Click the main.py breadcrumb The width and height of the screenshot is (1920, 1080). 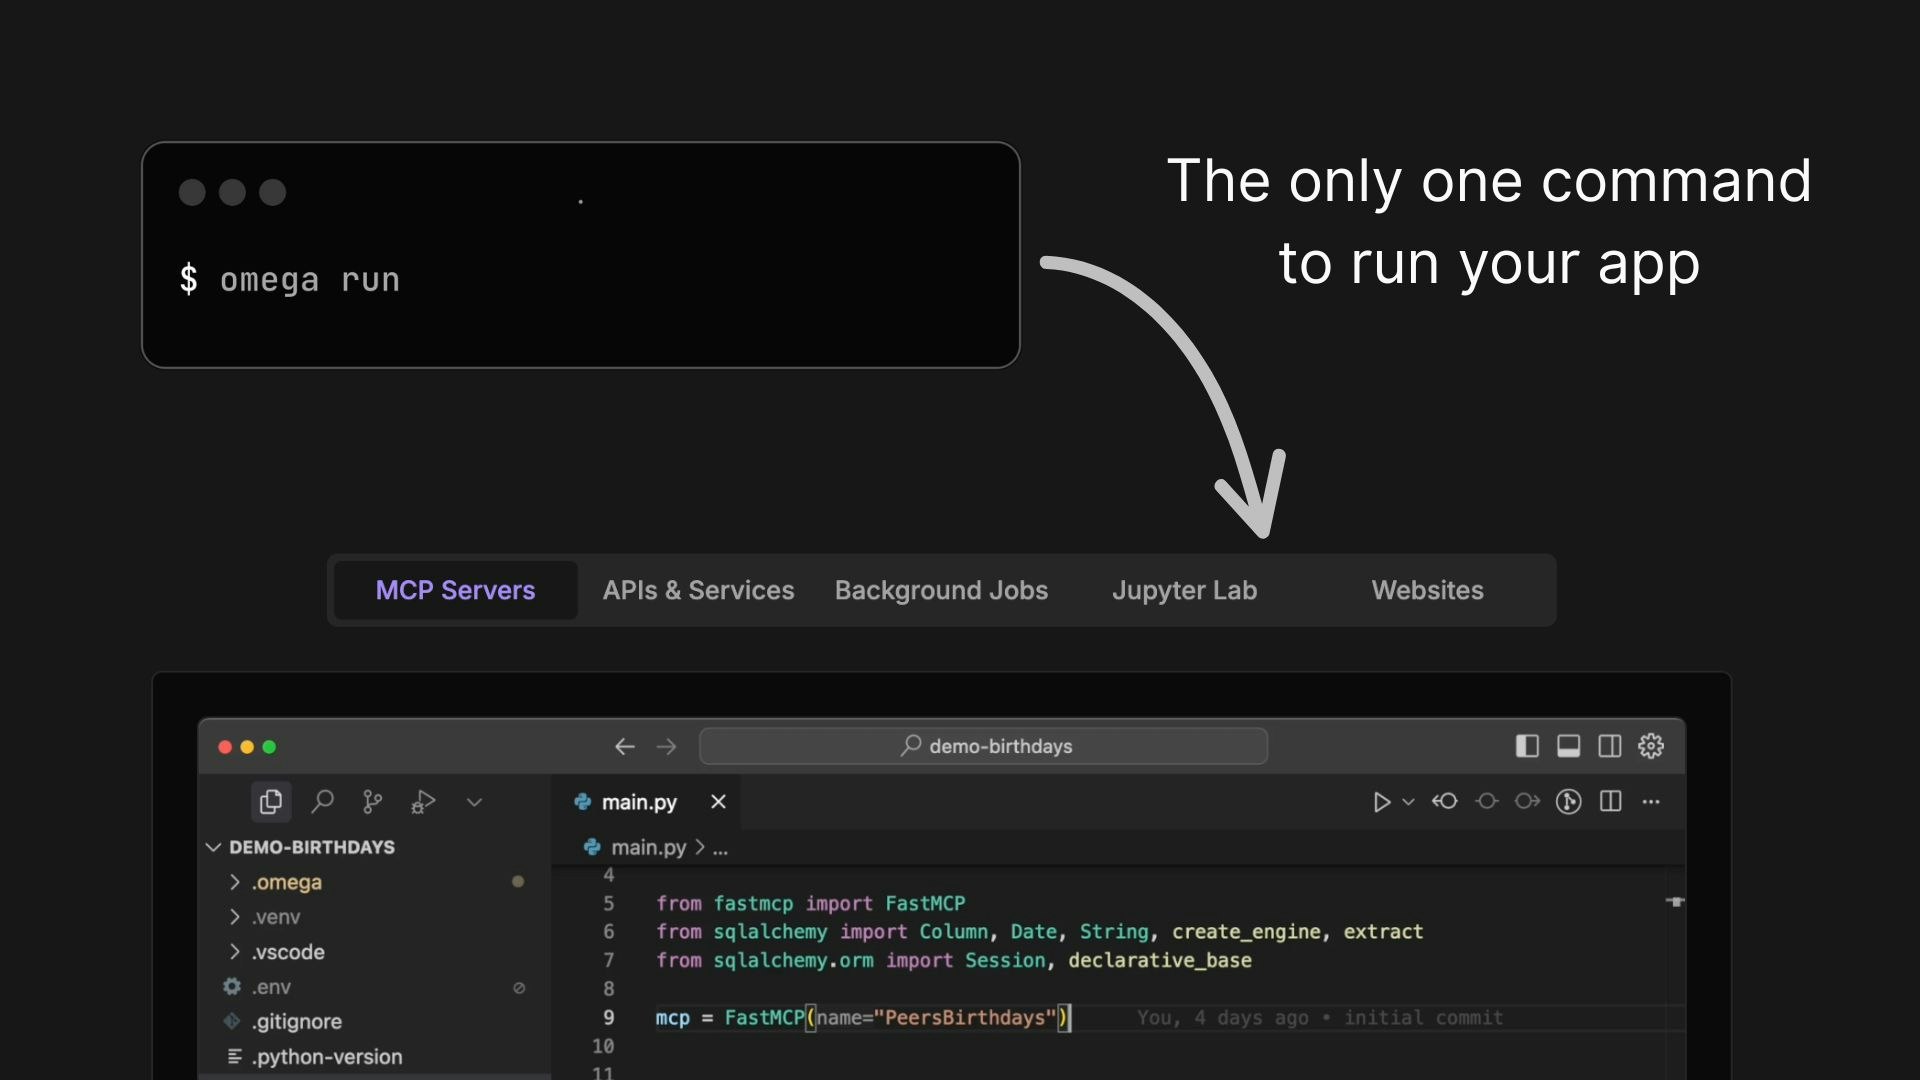tap(636, 847)
